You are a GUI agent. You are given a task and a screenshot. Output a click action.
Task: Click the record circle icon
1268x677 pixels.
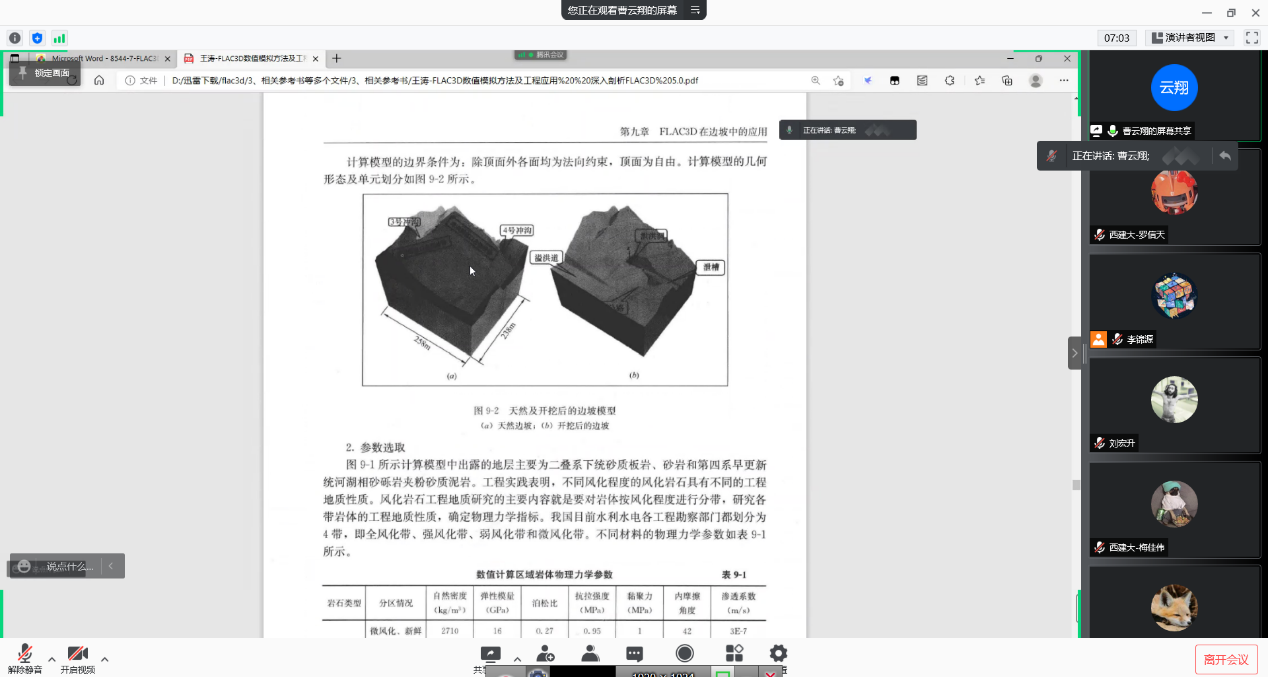[x=685, y=654]
